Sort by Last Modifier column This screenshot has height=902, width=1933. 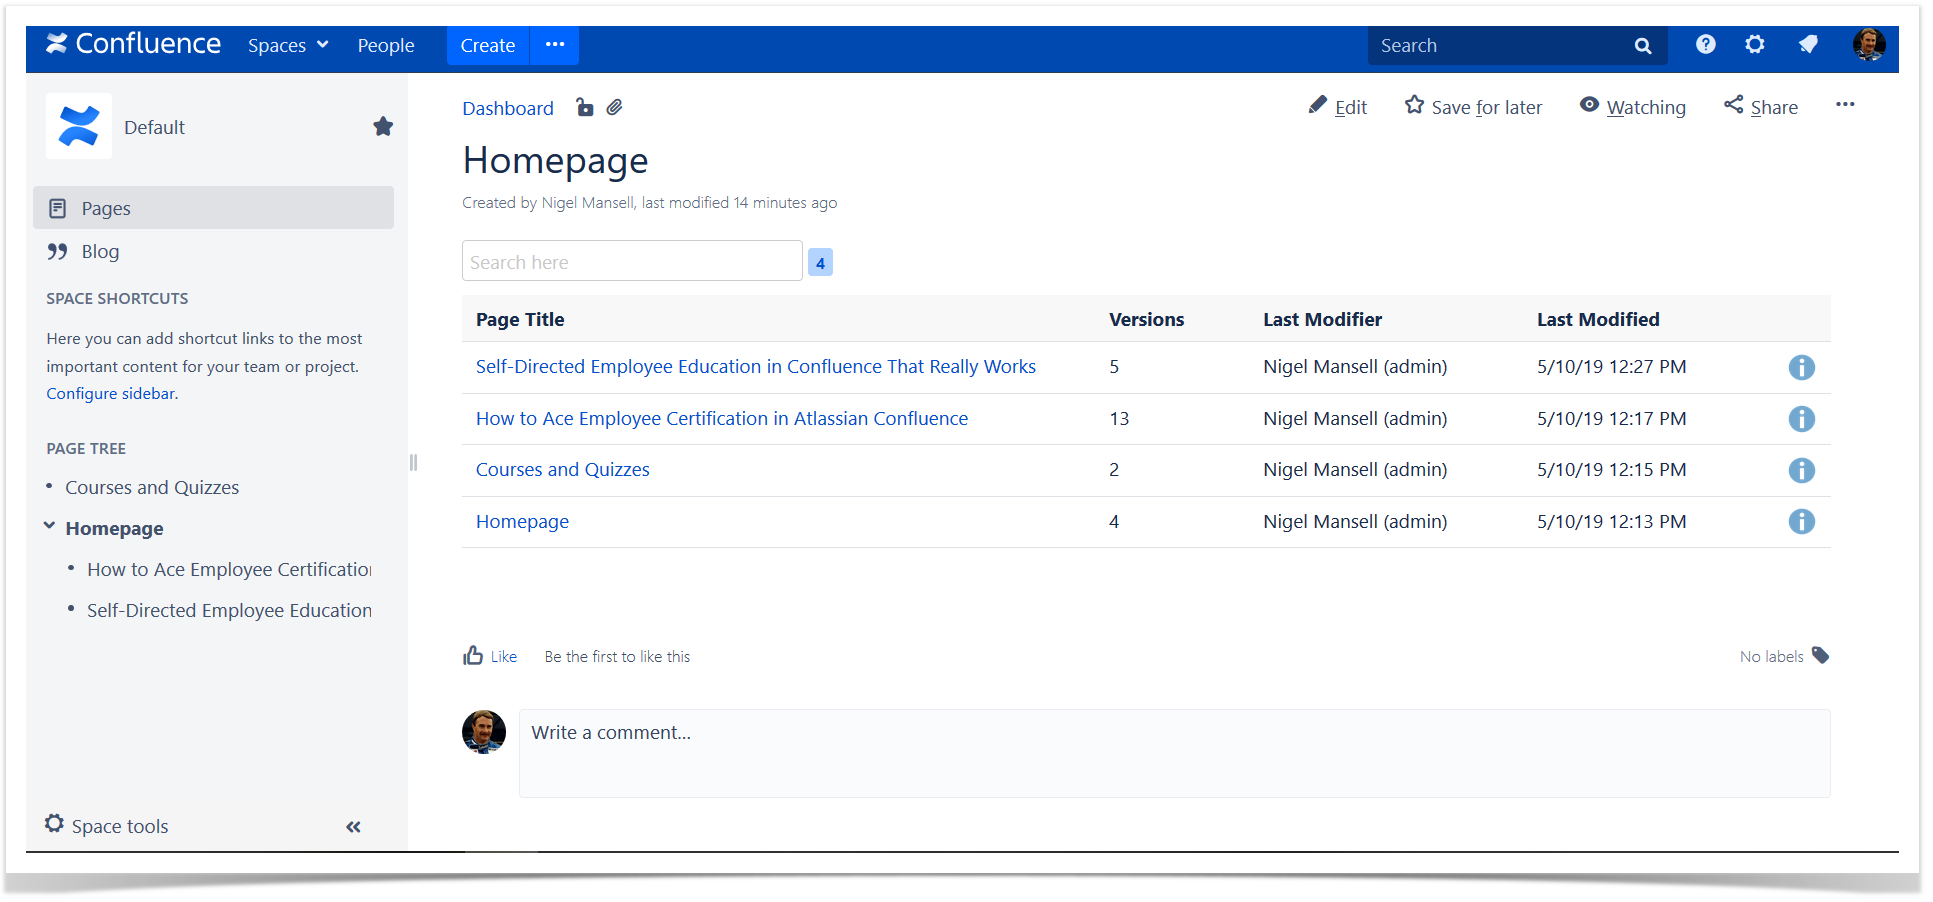(1322, 319)
